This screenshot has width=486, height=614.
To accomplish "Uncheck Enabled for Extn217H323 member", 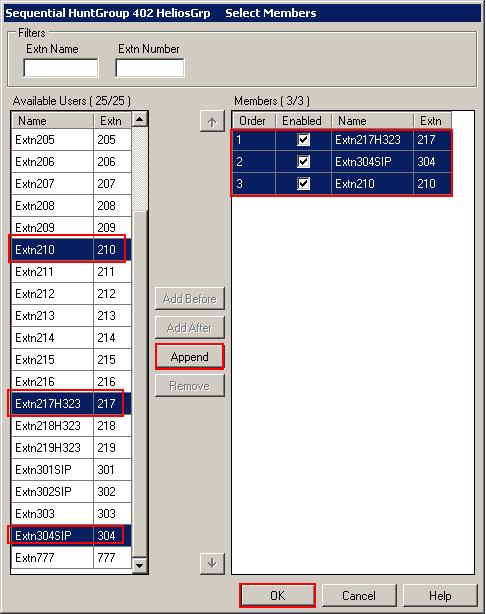I will tap(304, 140).
